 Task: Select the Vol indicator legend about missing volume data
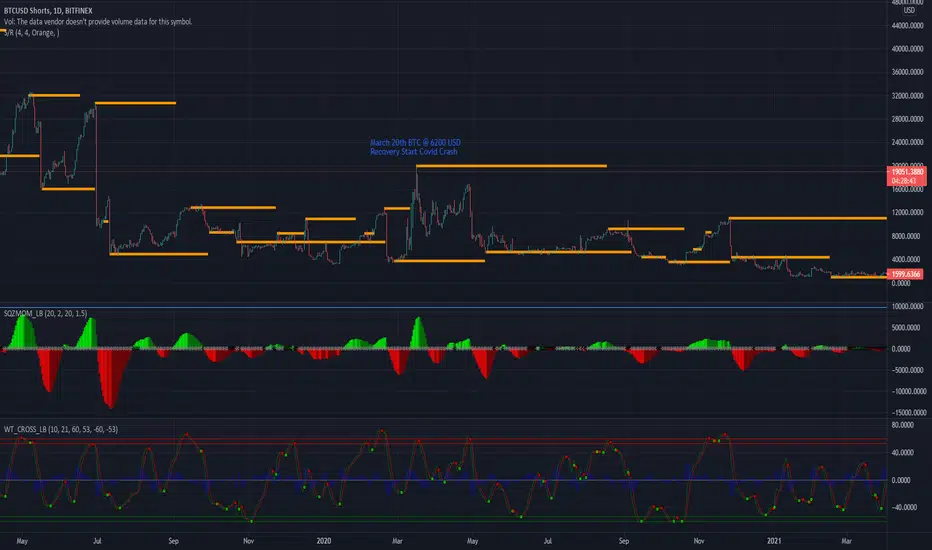click(x=98, y=21)
